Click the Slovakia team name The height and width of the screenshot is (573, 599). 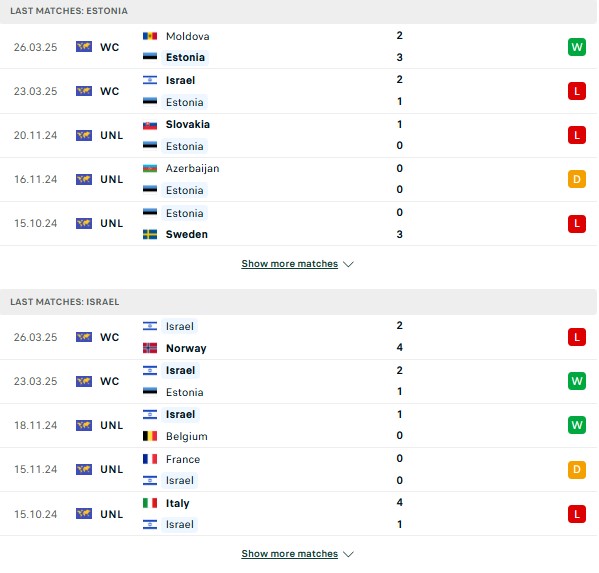(x=188, y=125)
